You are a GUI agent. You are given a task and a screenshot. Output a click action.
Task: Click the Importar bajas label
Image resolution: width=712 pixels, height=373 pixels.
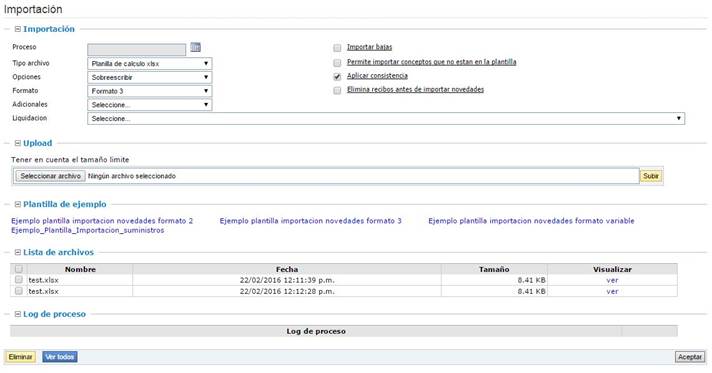369,47
